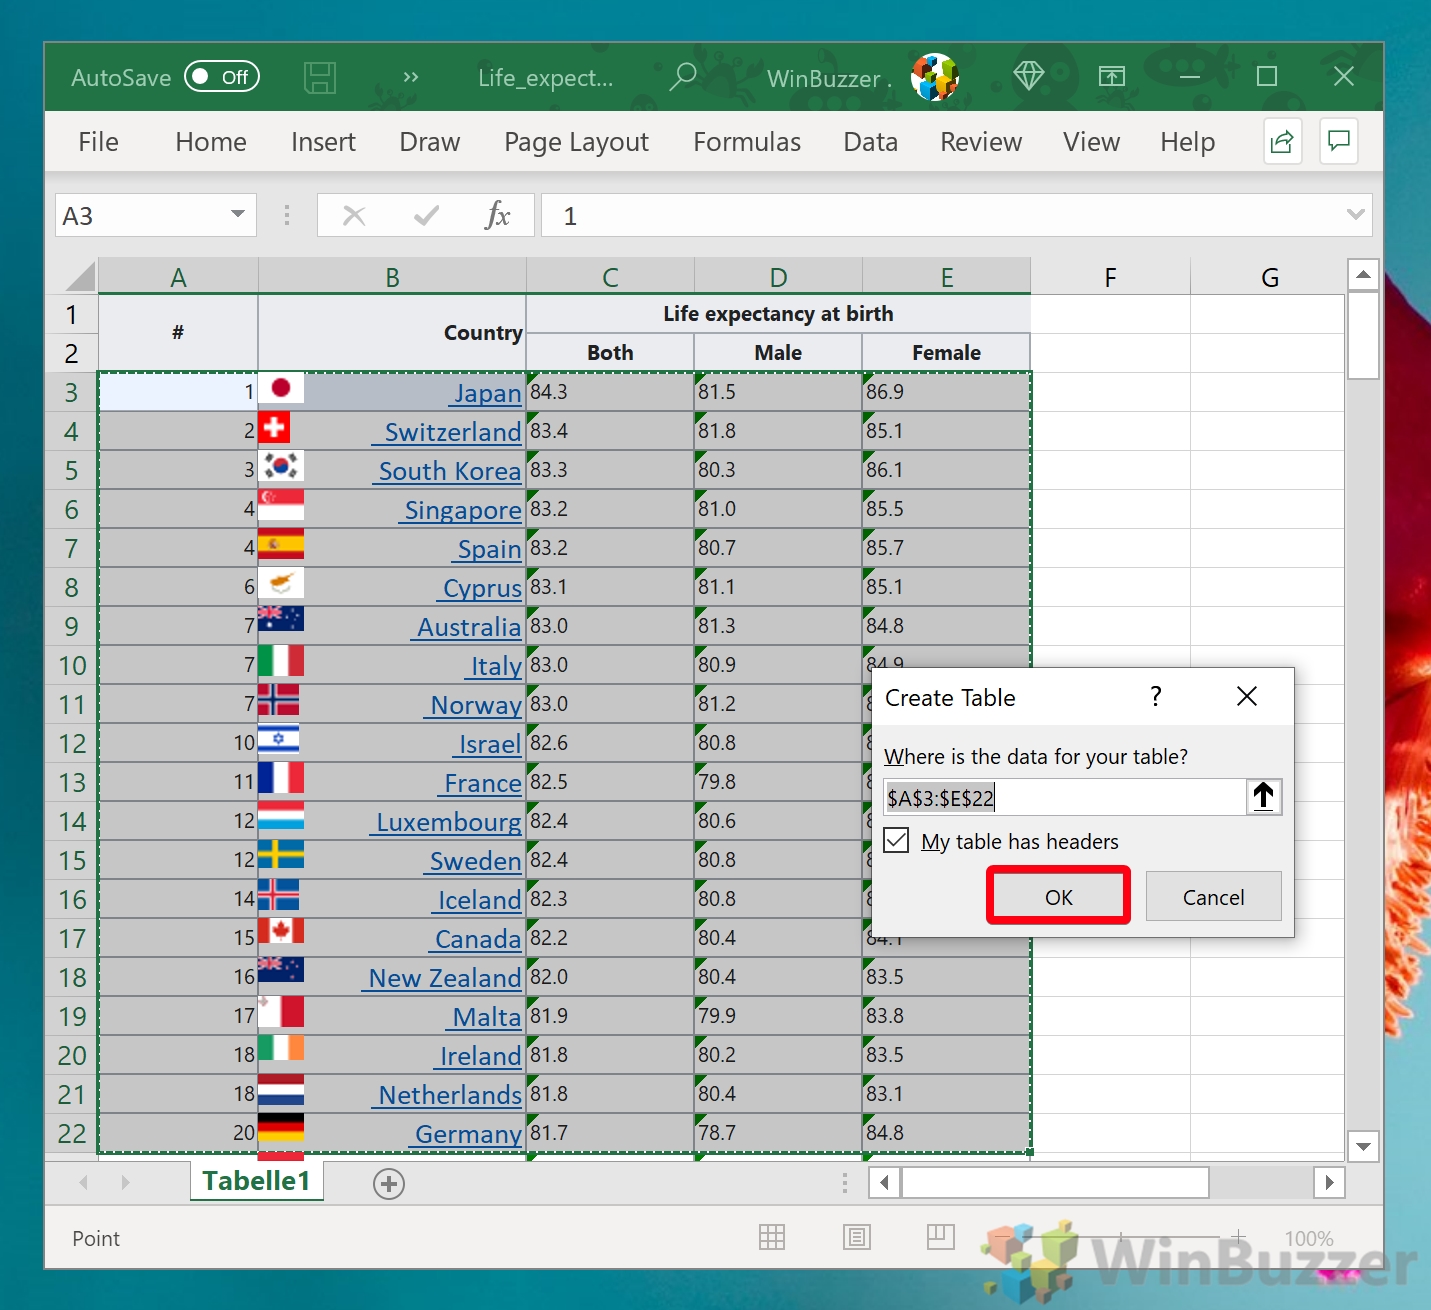
Task: Open the Name Box dropdown
Action: pyautogui.click(x=237, y=215)
